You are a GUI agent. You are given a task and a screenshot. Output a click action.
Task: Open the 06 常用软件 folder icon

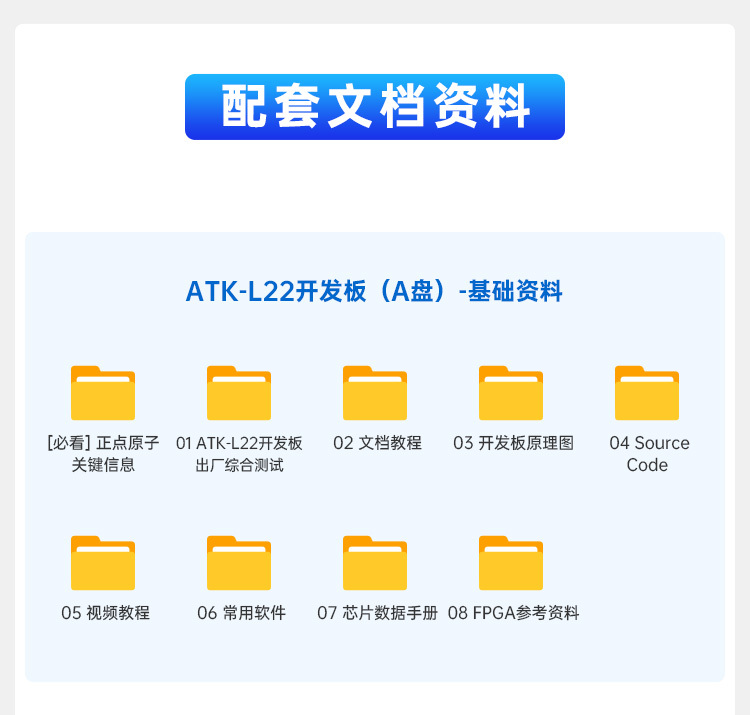click(239, 563)
